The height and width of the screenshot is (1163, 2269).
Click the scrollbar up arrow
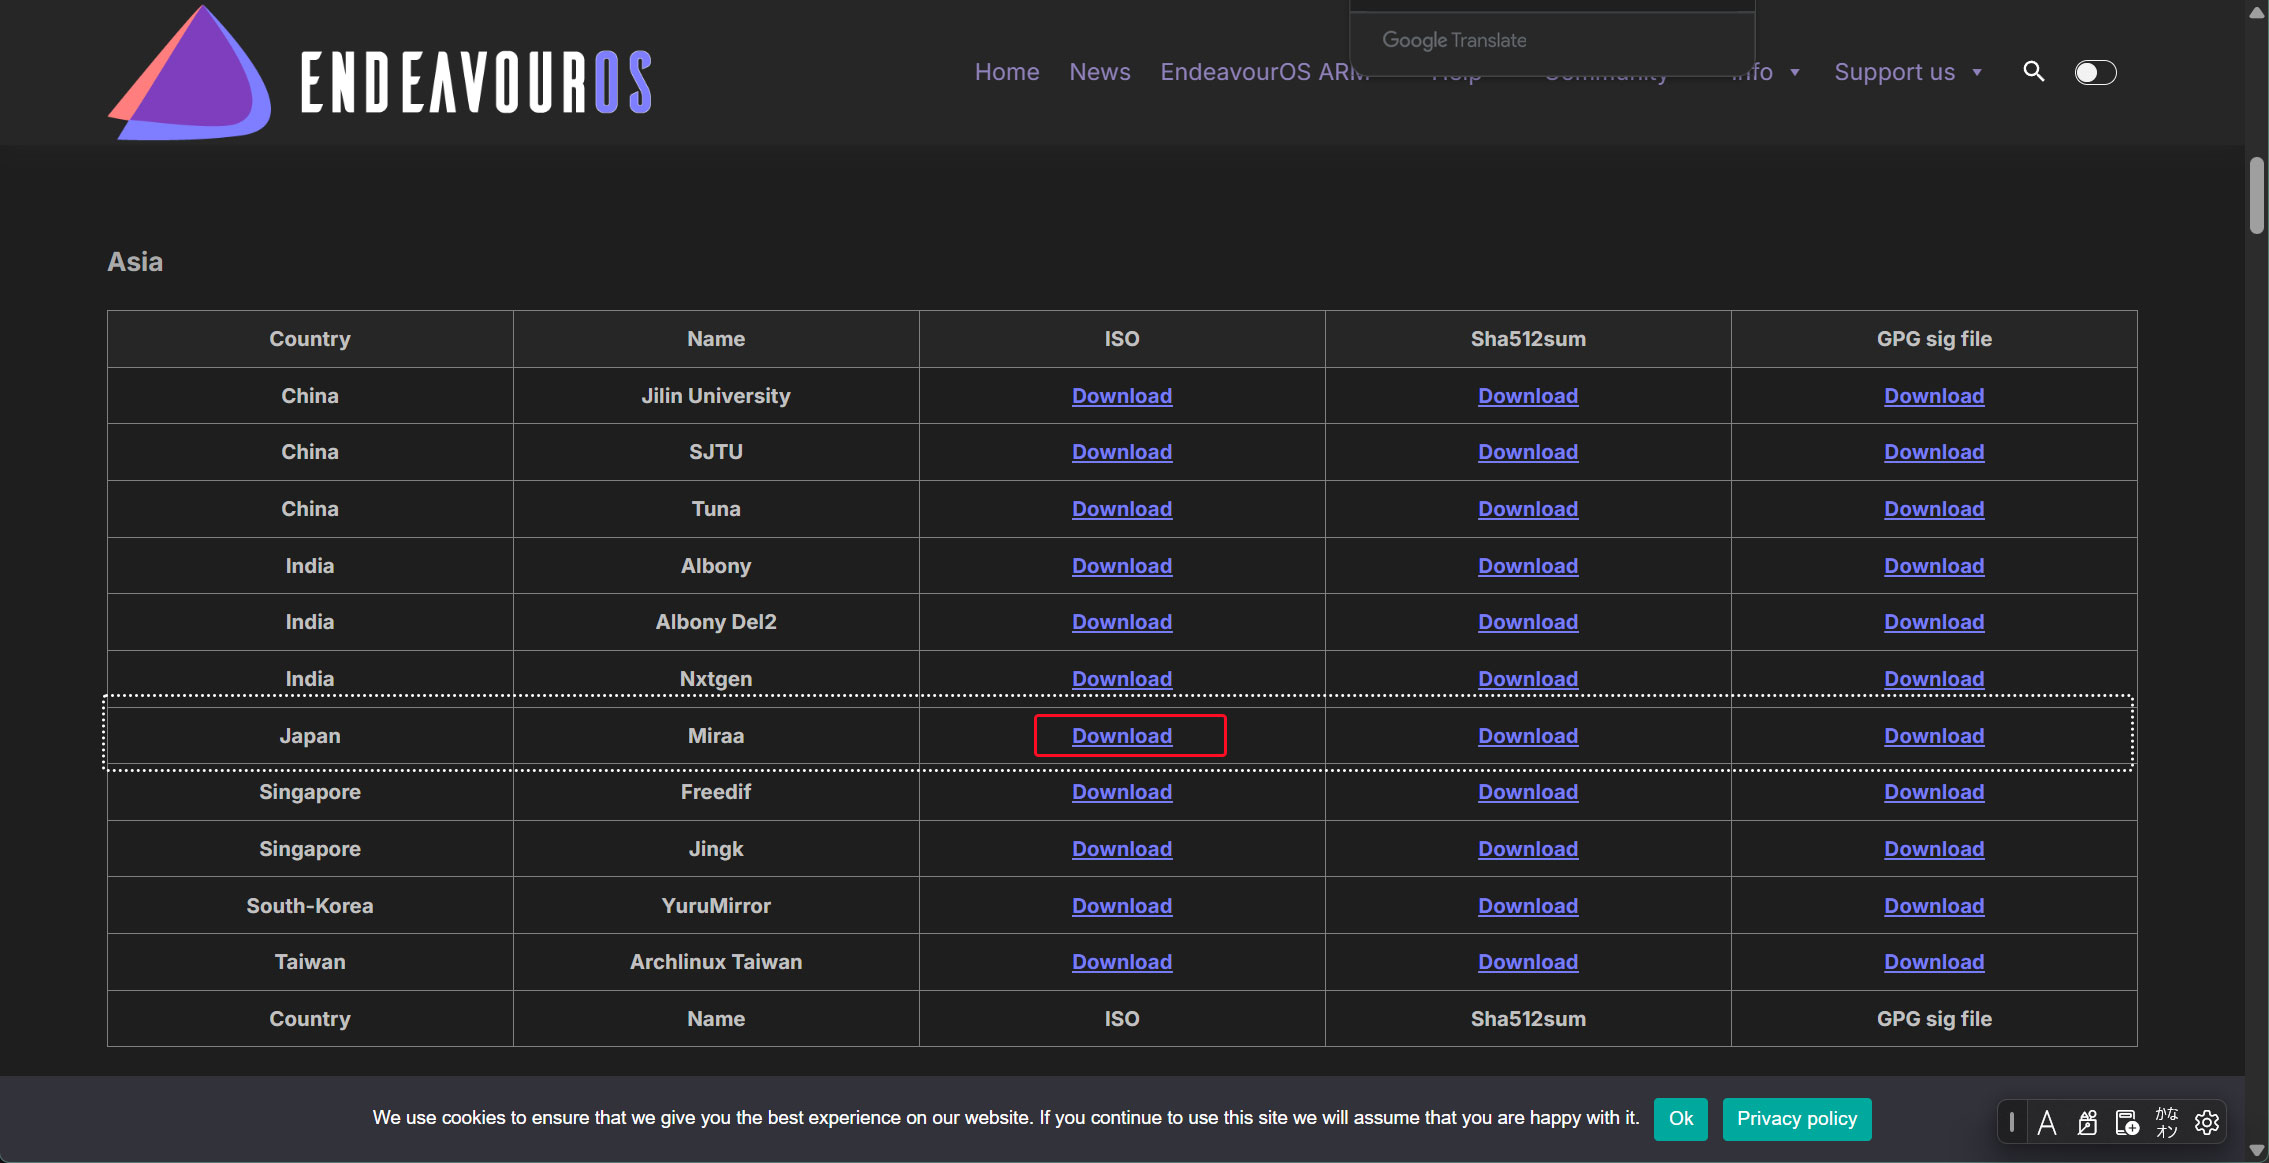point(2257,12)
